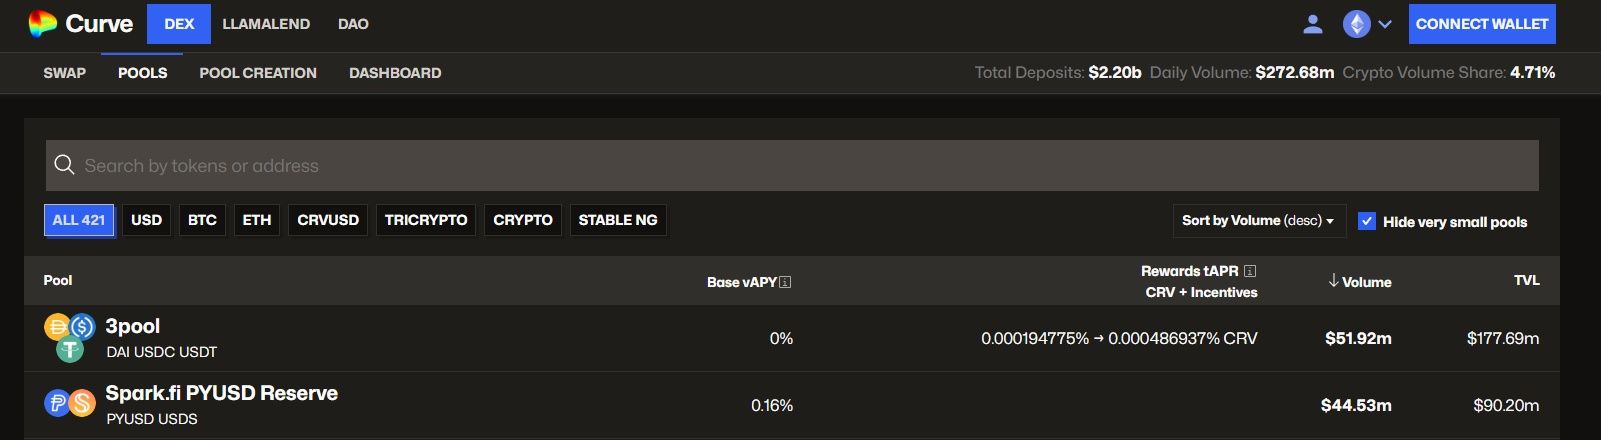Uncheck Hide very small pools checkbox

coord(1367,221)
